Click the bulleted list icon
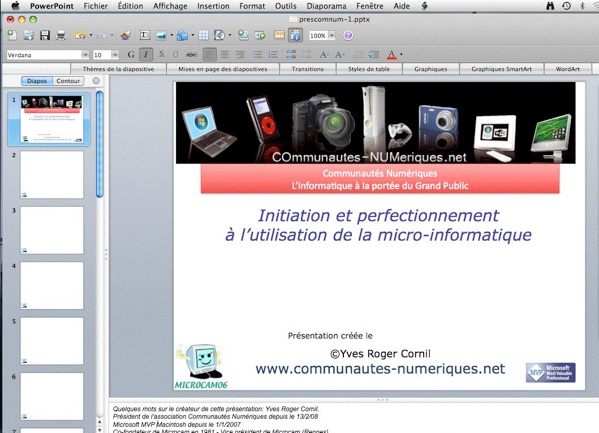599x433 pixels. [258, 55]
